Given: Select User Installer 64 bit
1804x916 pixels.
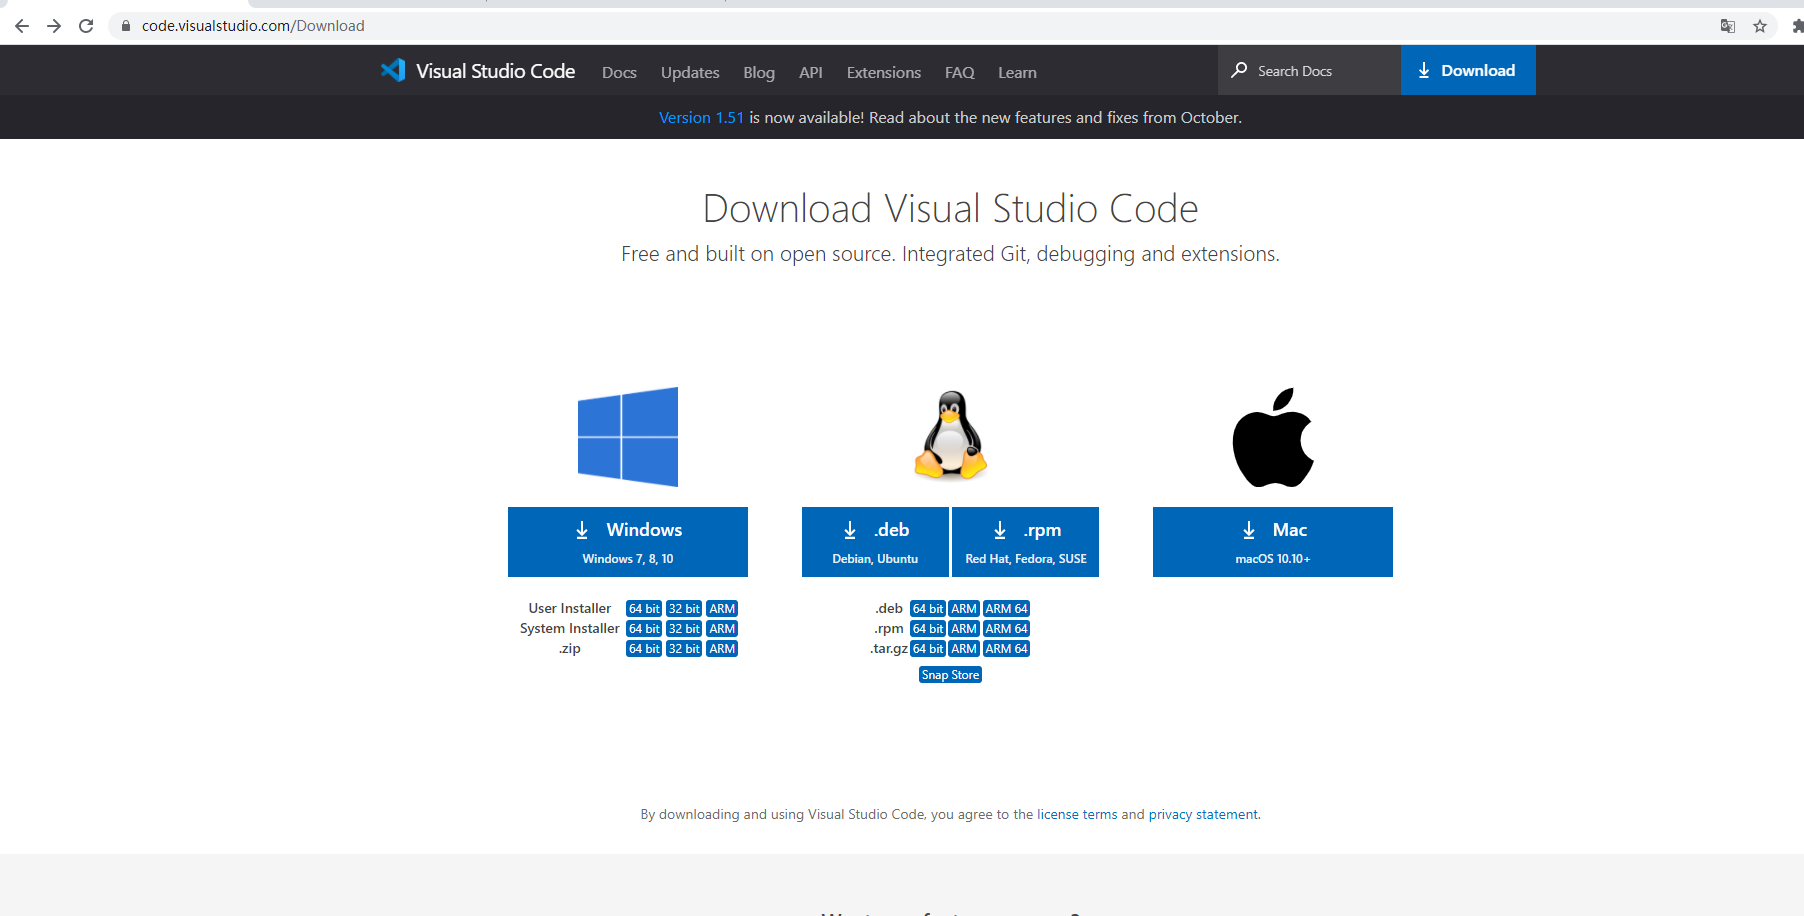Looking at the screenshot, I should [x=644, y=609].
